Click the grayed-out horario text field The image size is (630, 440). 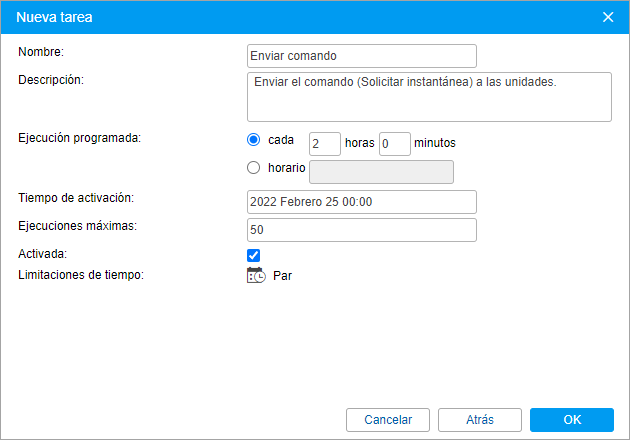click(382, 172)
